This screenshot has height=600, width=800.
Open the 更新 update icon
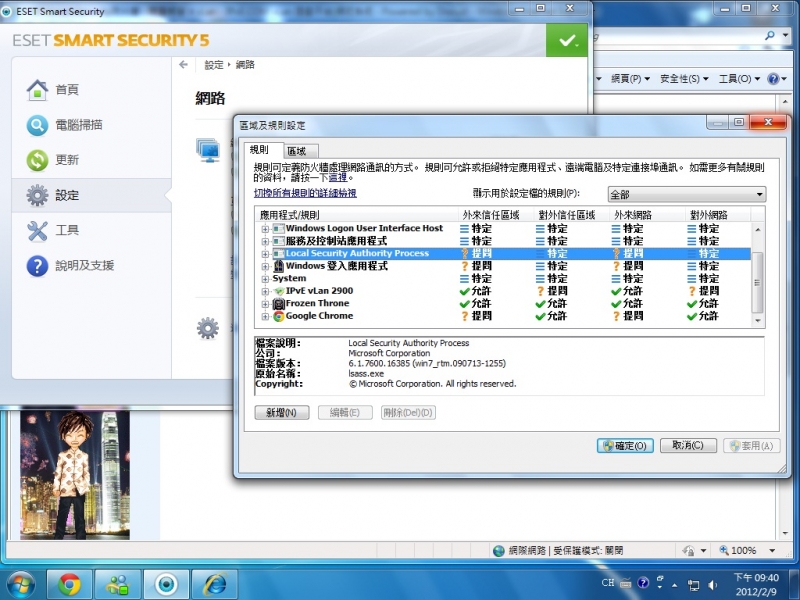click(37, 160)
